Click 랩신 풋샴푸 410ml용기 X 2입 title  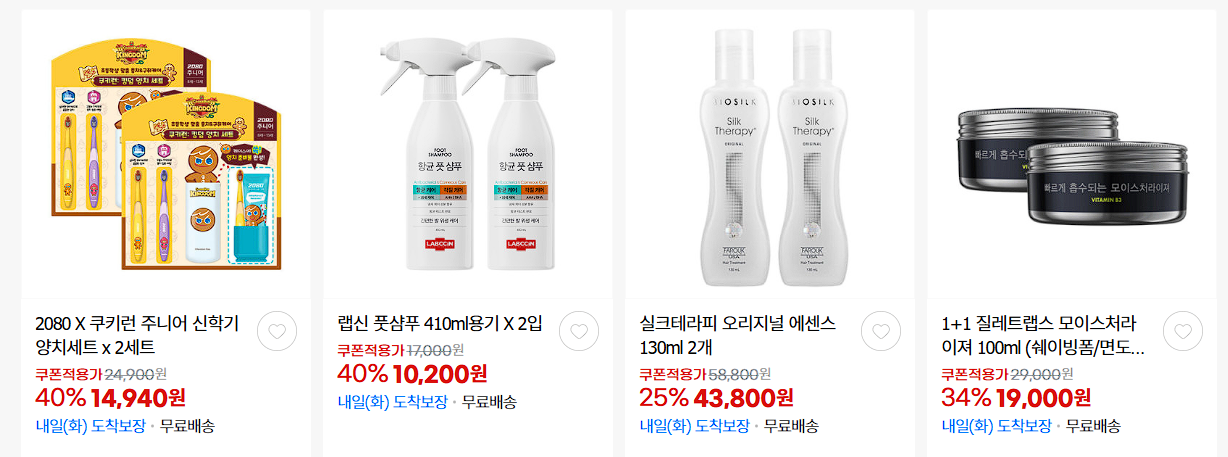pos(440,324)
